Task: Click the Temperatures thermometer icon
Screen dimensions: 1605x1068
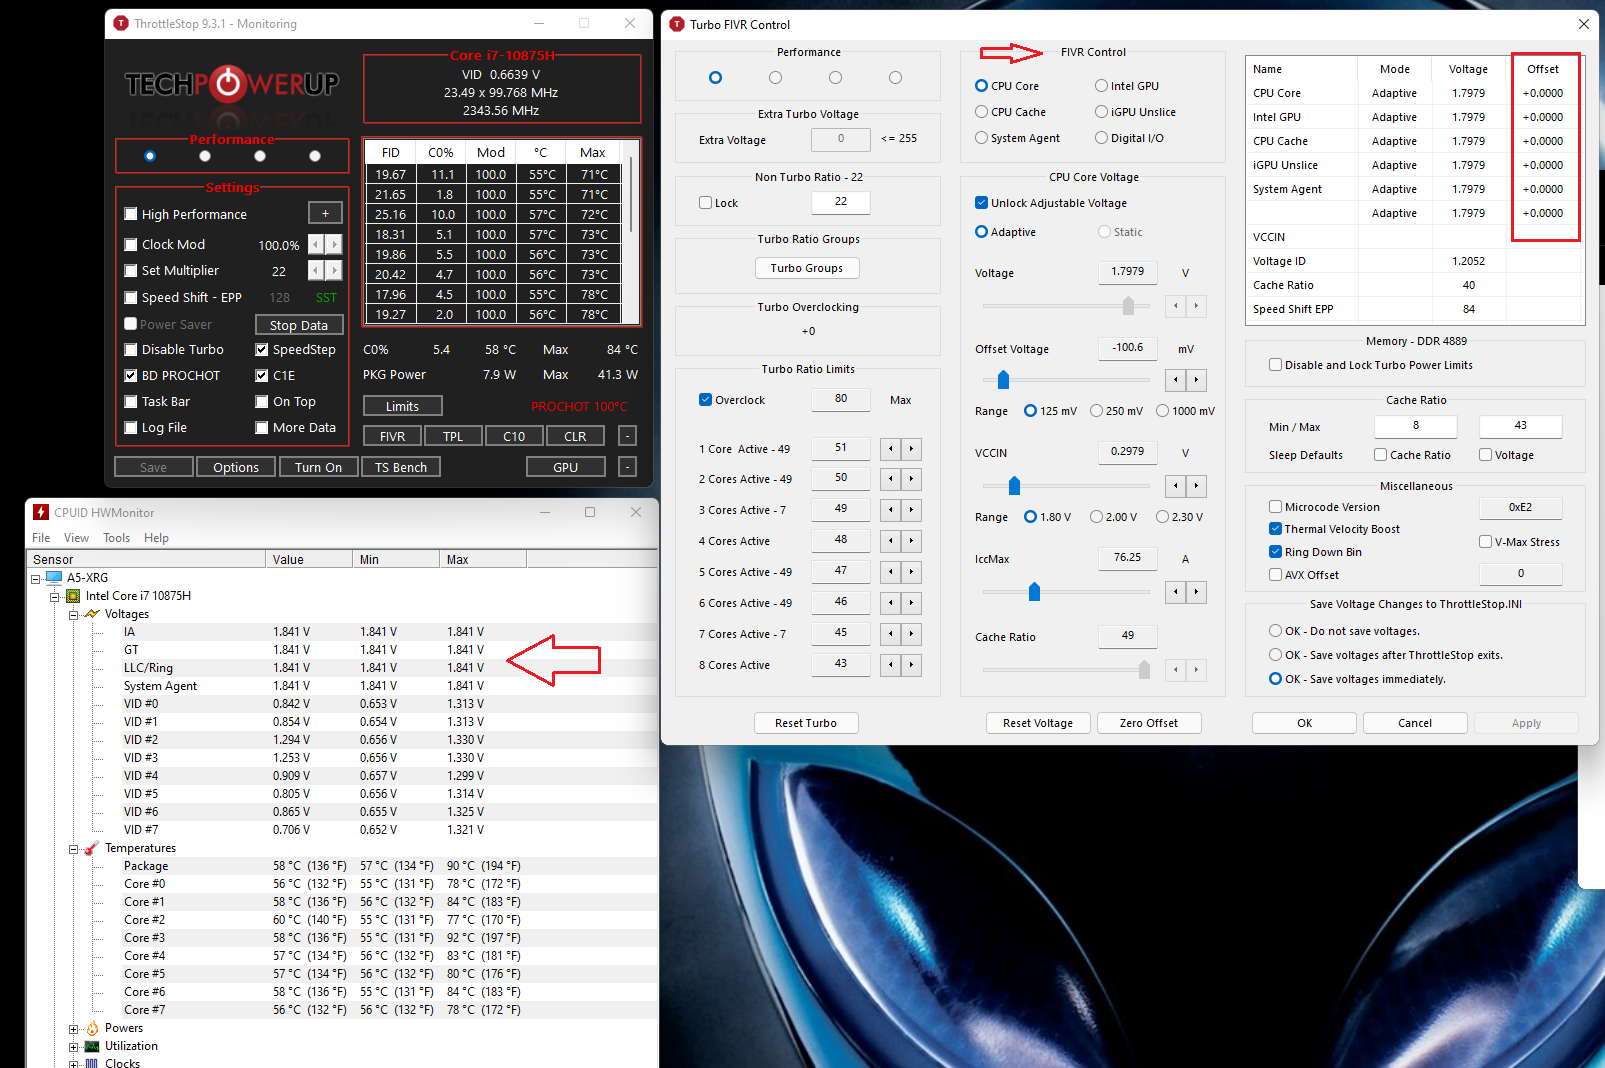Action: (92, 848)
